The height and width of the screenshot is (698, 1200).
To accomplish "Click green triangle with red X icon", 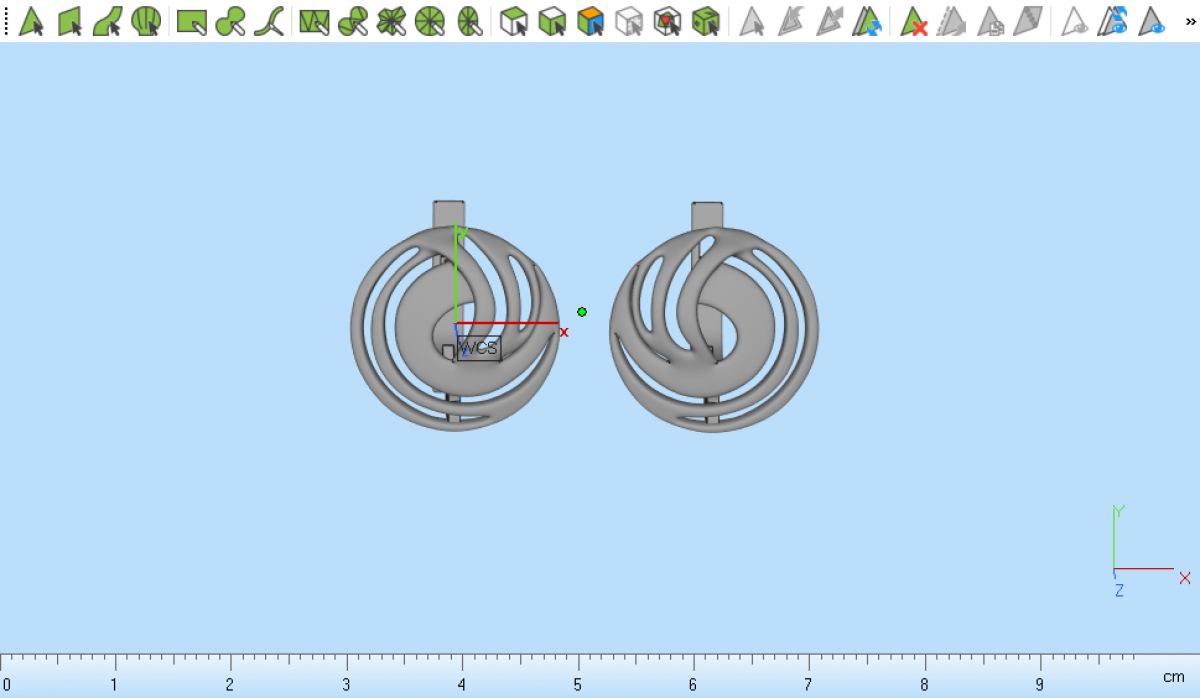I will 913,21.
